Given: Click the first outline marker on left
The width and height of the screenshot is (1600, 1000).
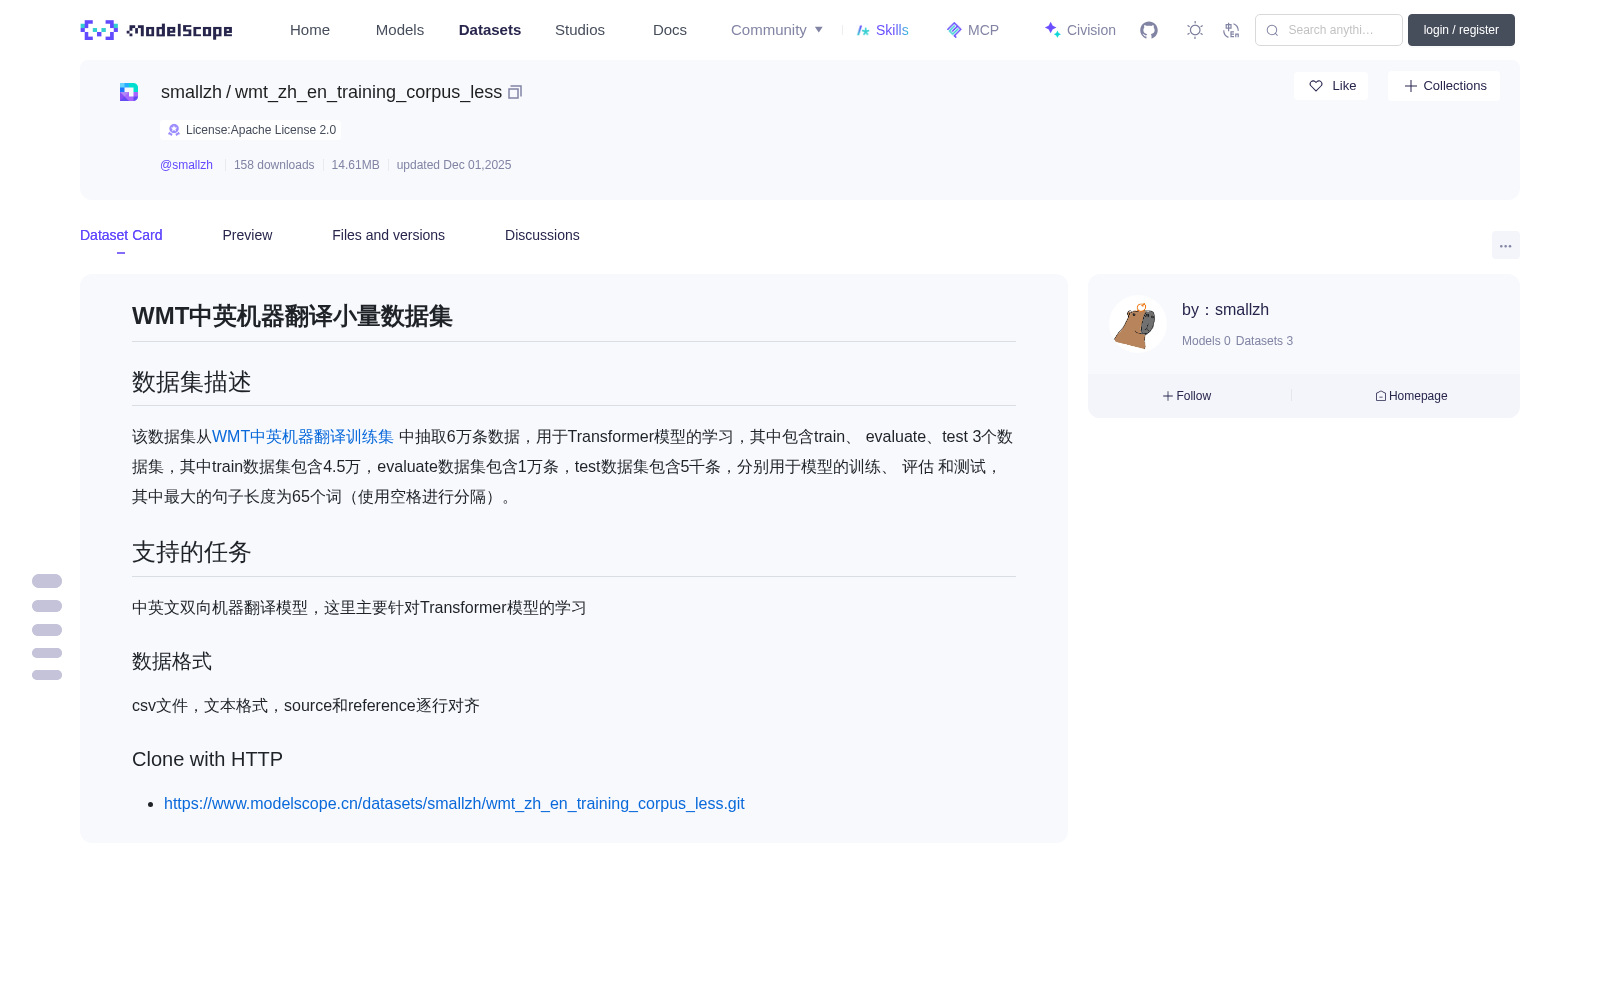Looking at the screenshot, I should point(47,581).
